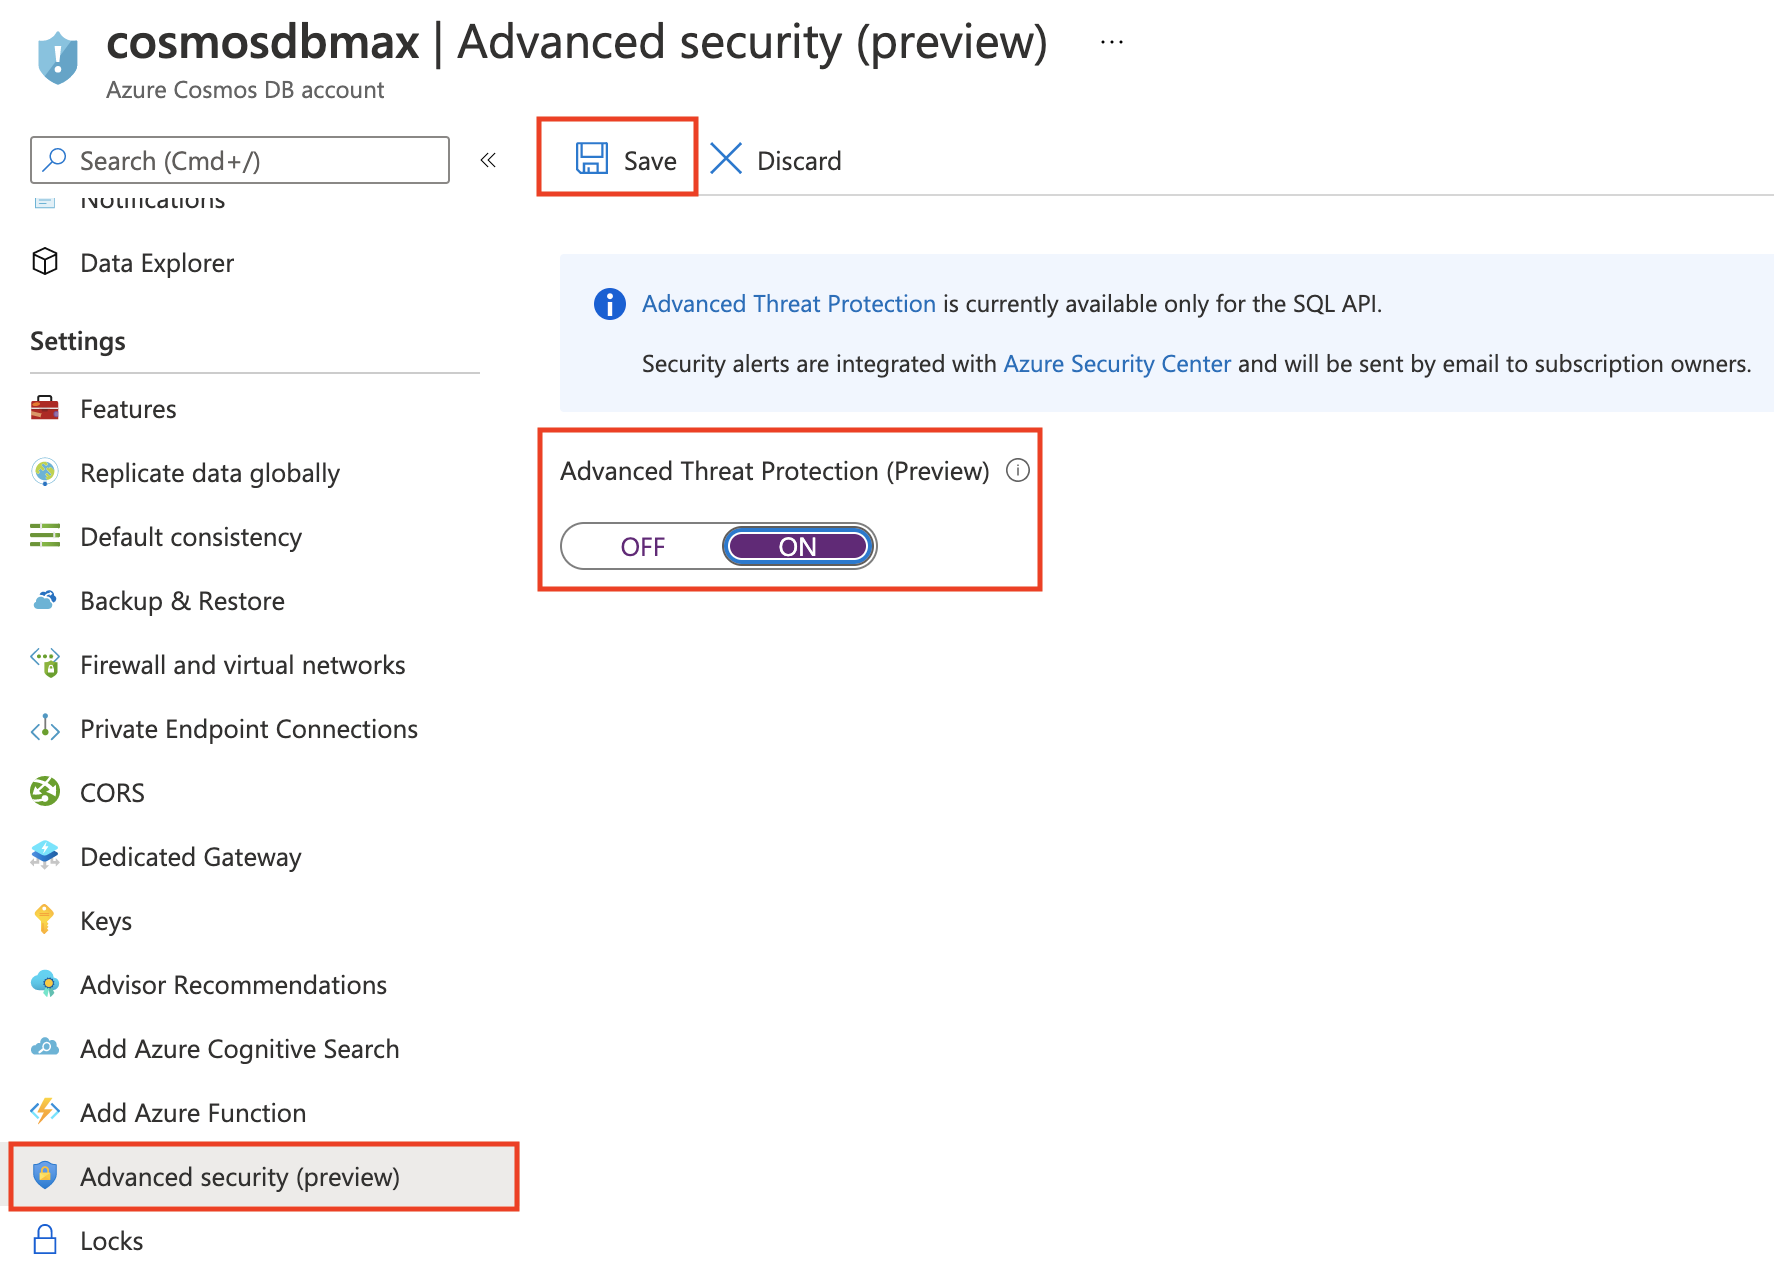This screenshot has height=1274, width=1774.
Task: Confirm ON is selected for threat protection
Action: coord(797,546)
